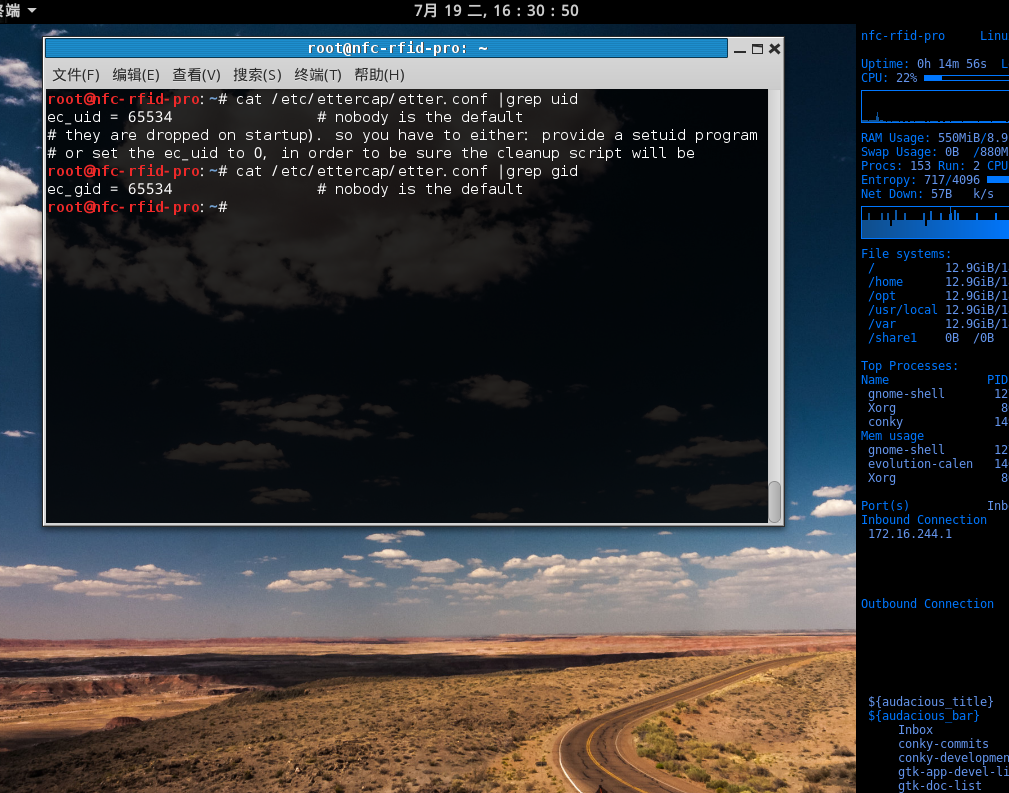
Task: Click the conky-commits entry
Action: pyautogui.click(x=943, y=744)
